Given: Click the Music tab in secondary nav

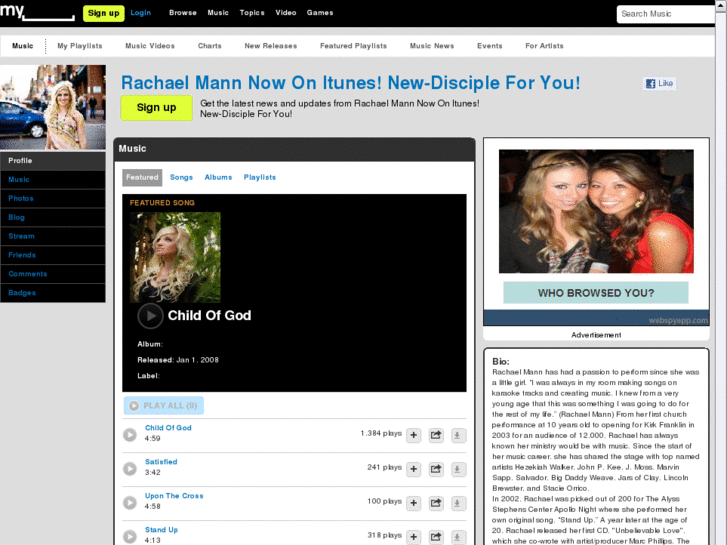Looking at the screenshot, I should [23, 46].
